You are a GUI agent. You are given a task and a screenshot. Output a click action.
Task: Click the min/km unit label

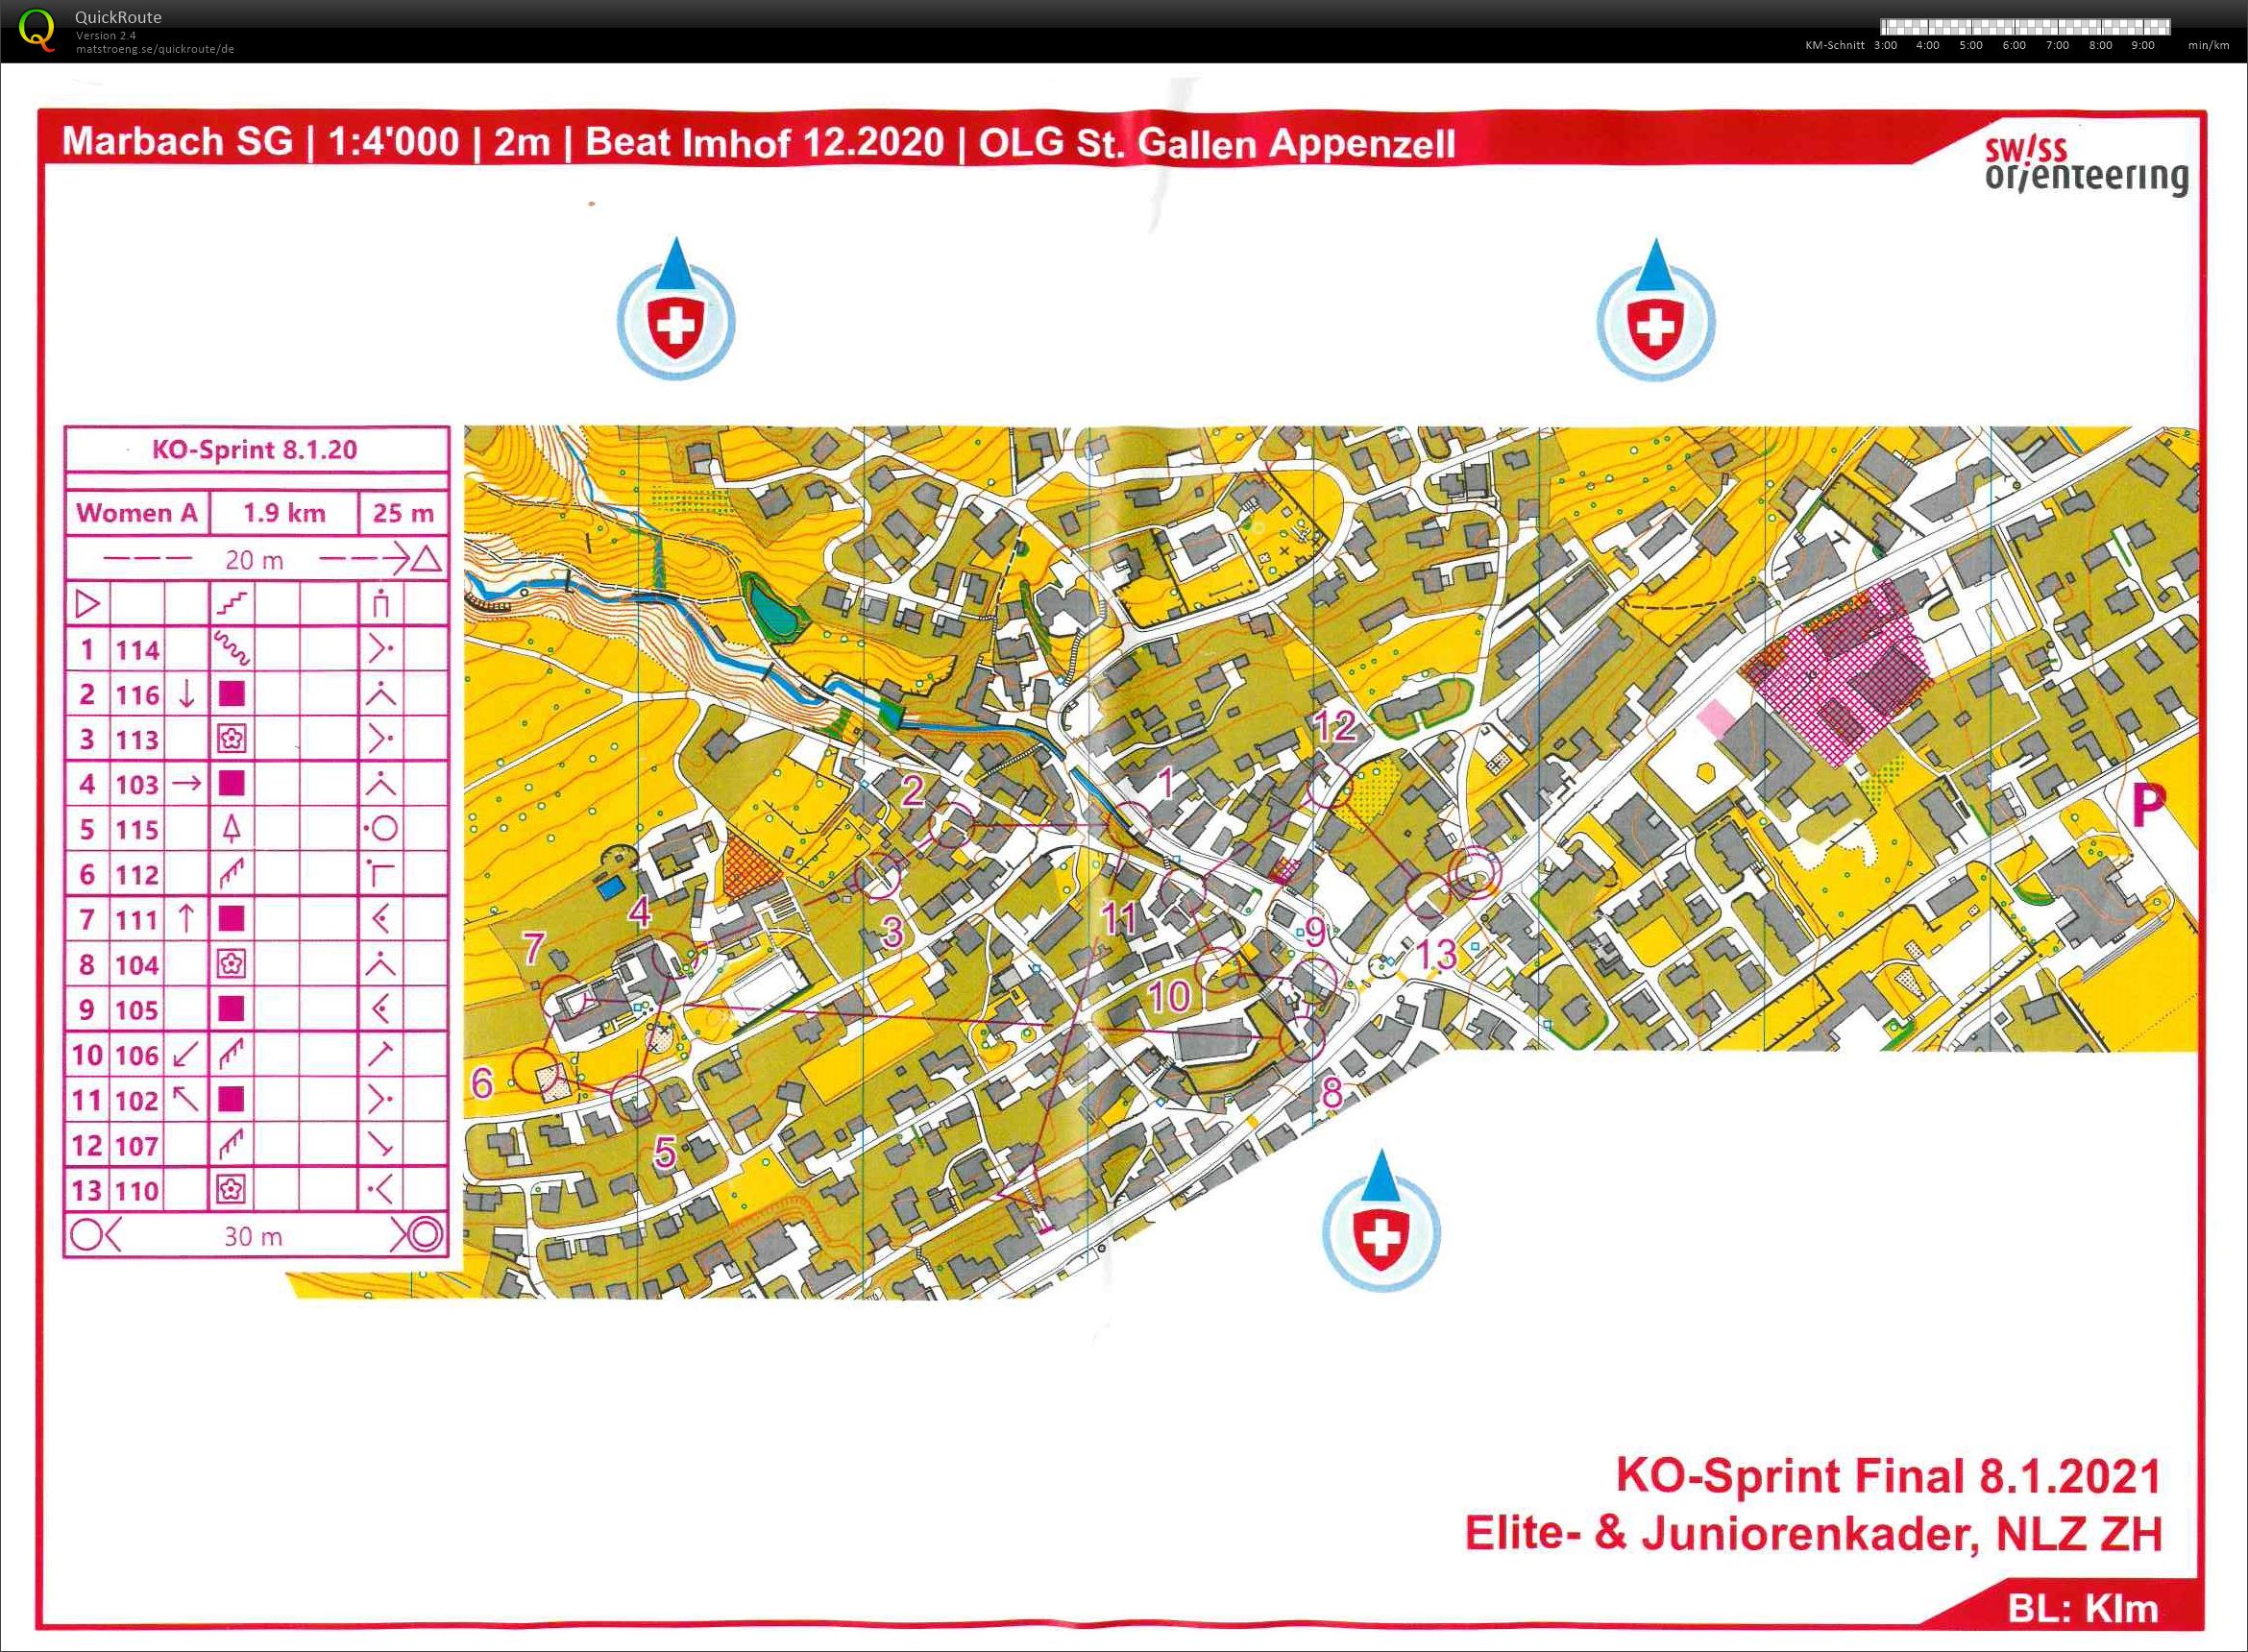(2208, 45)
